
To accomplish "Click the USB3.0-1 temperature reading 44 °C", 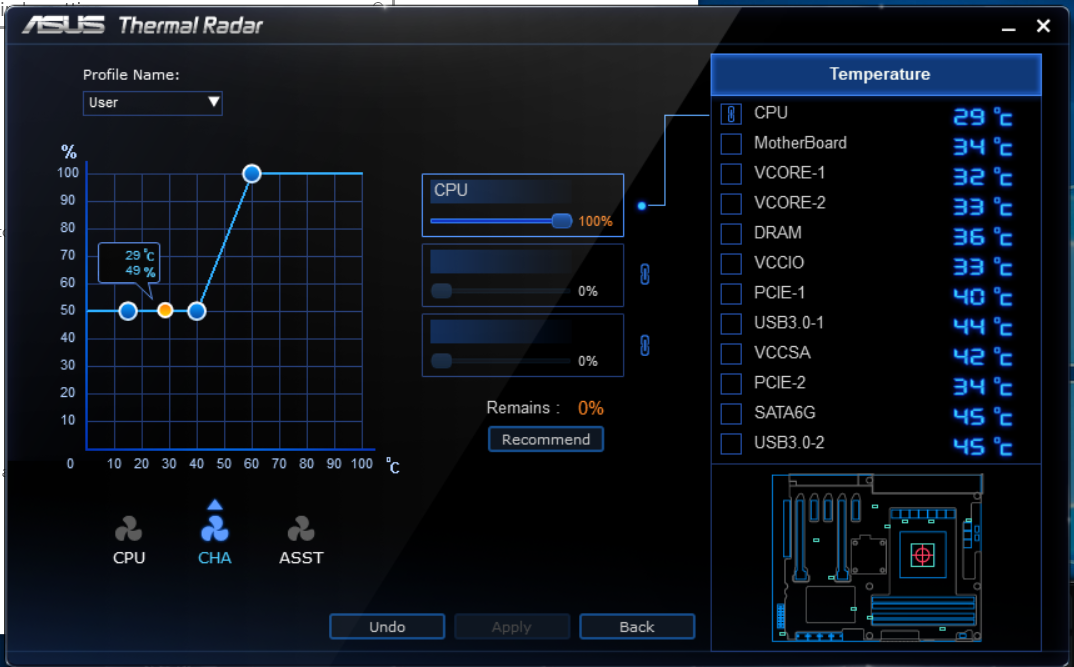I will [982, 327].
